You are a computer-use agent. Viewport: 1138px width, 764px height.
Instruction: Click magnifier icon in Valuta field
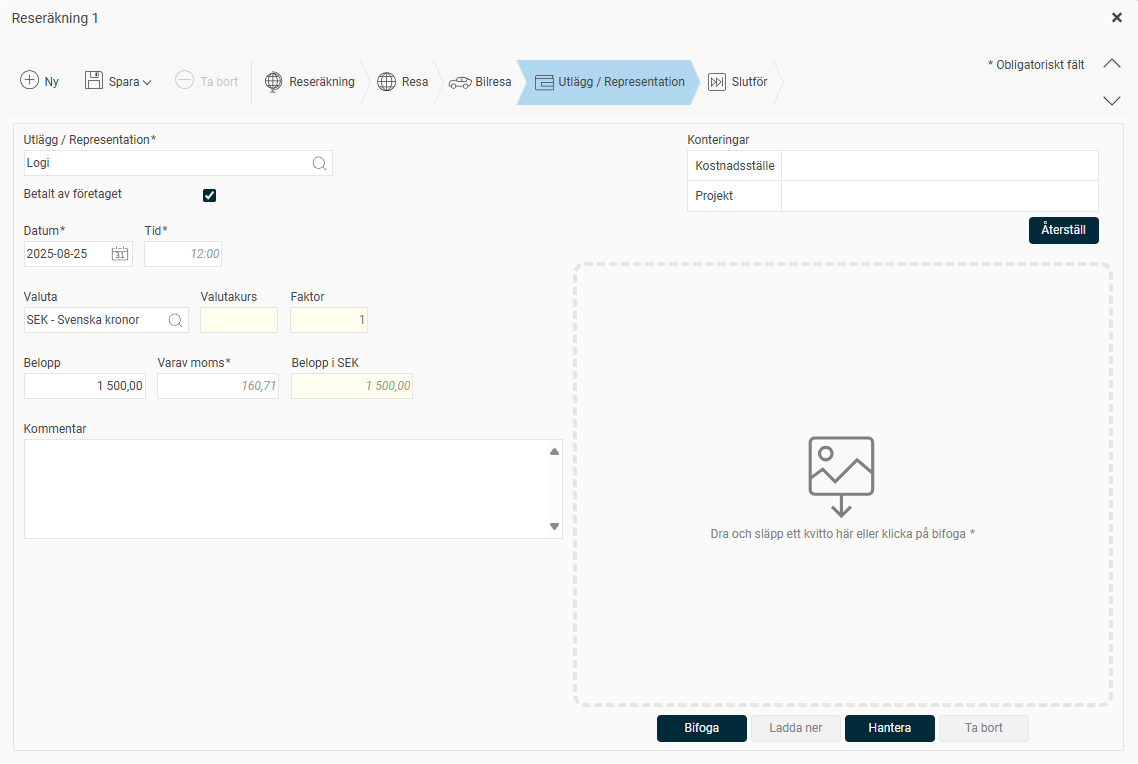(175, 320)
